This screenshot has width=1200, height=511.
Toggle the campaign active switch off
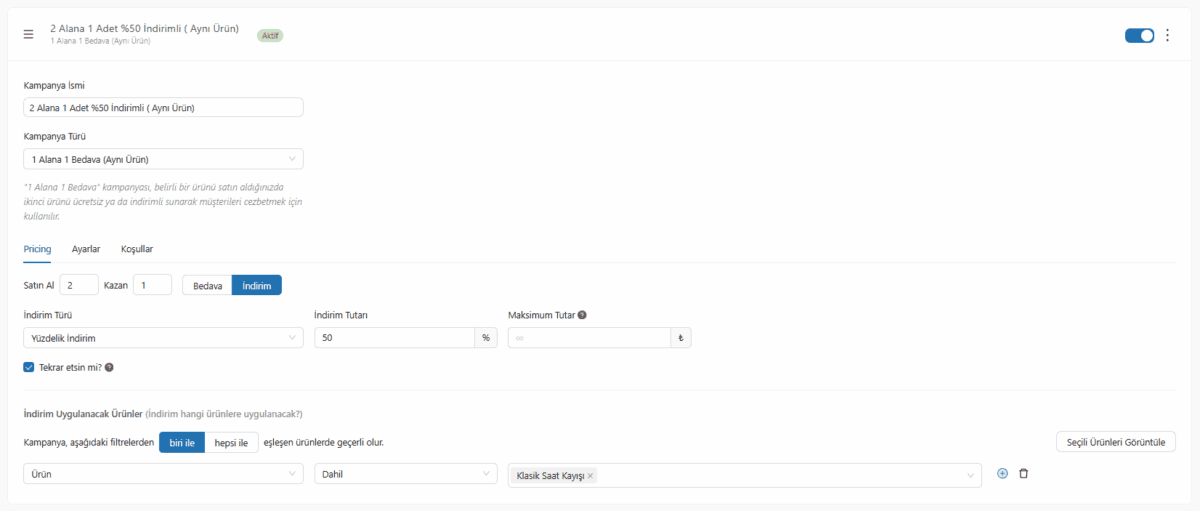coord(1139,35)
